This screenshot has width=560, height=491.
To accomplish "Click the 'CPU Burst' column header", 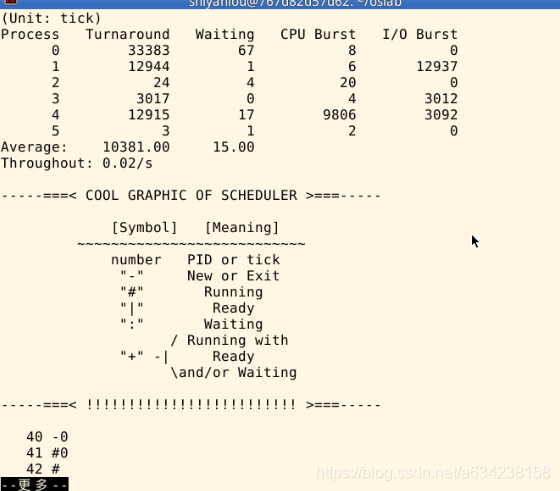I will point(318,34).
